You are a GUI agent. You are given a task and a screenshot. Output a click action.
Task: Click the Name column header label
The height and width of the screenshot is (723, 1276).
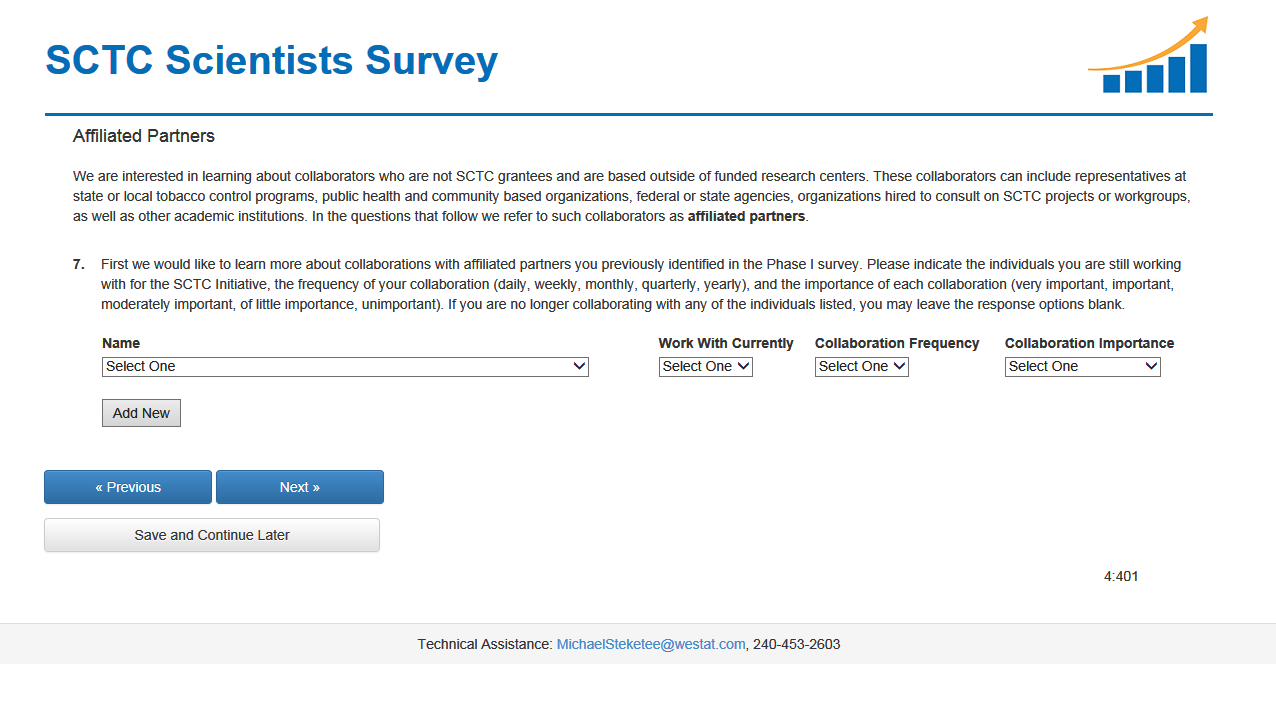coord(121,343)
